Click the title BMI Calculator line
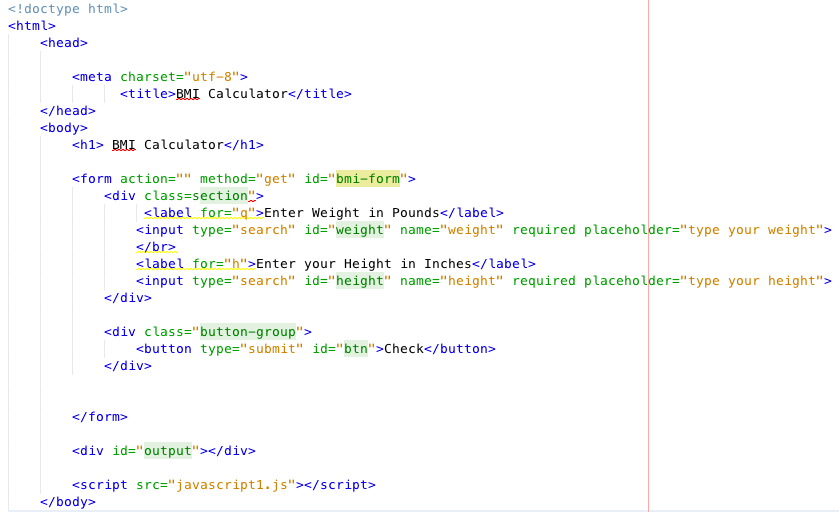 [236, 94]
